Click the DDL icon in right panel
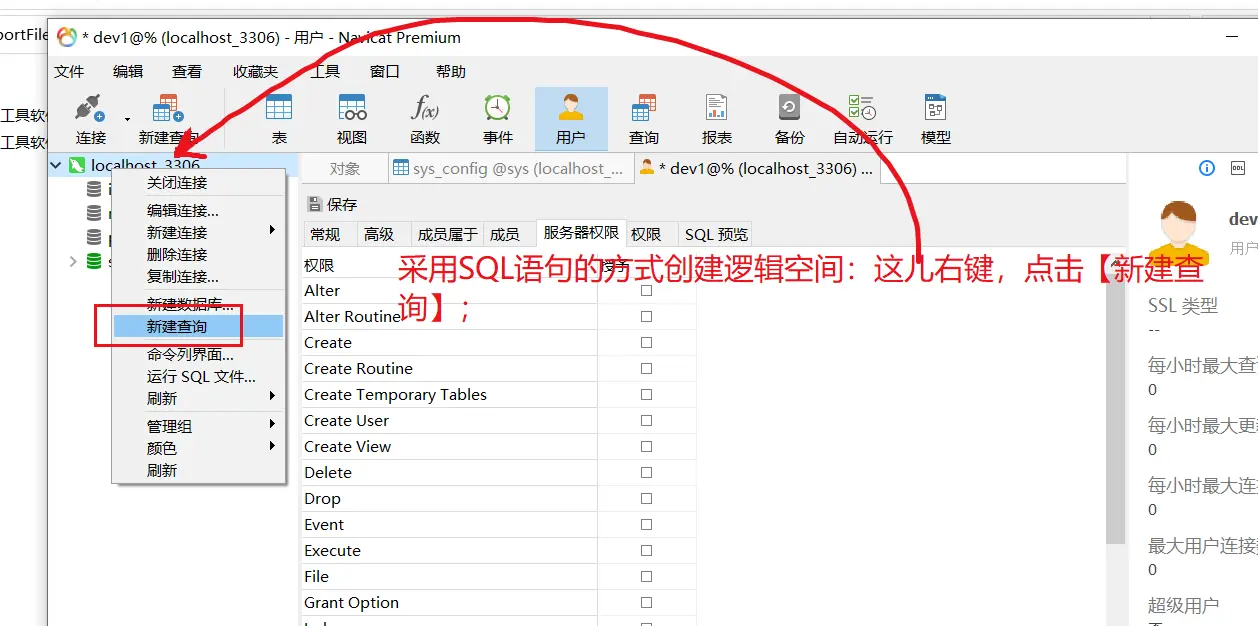1258x626 pixels. tap(1237, 168)
